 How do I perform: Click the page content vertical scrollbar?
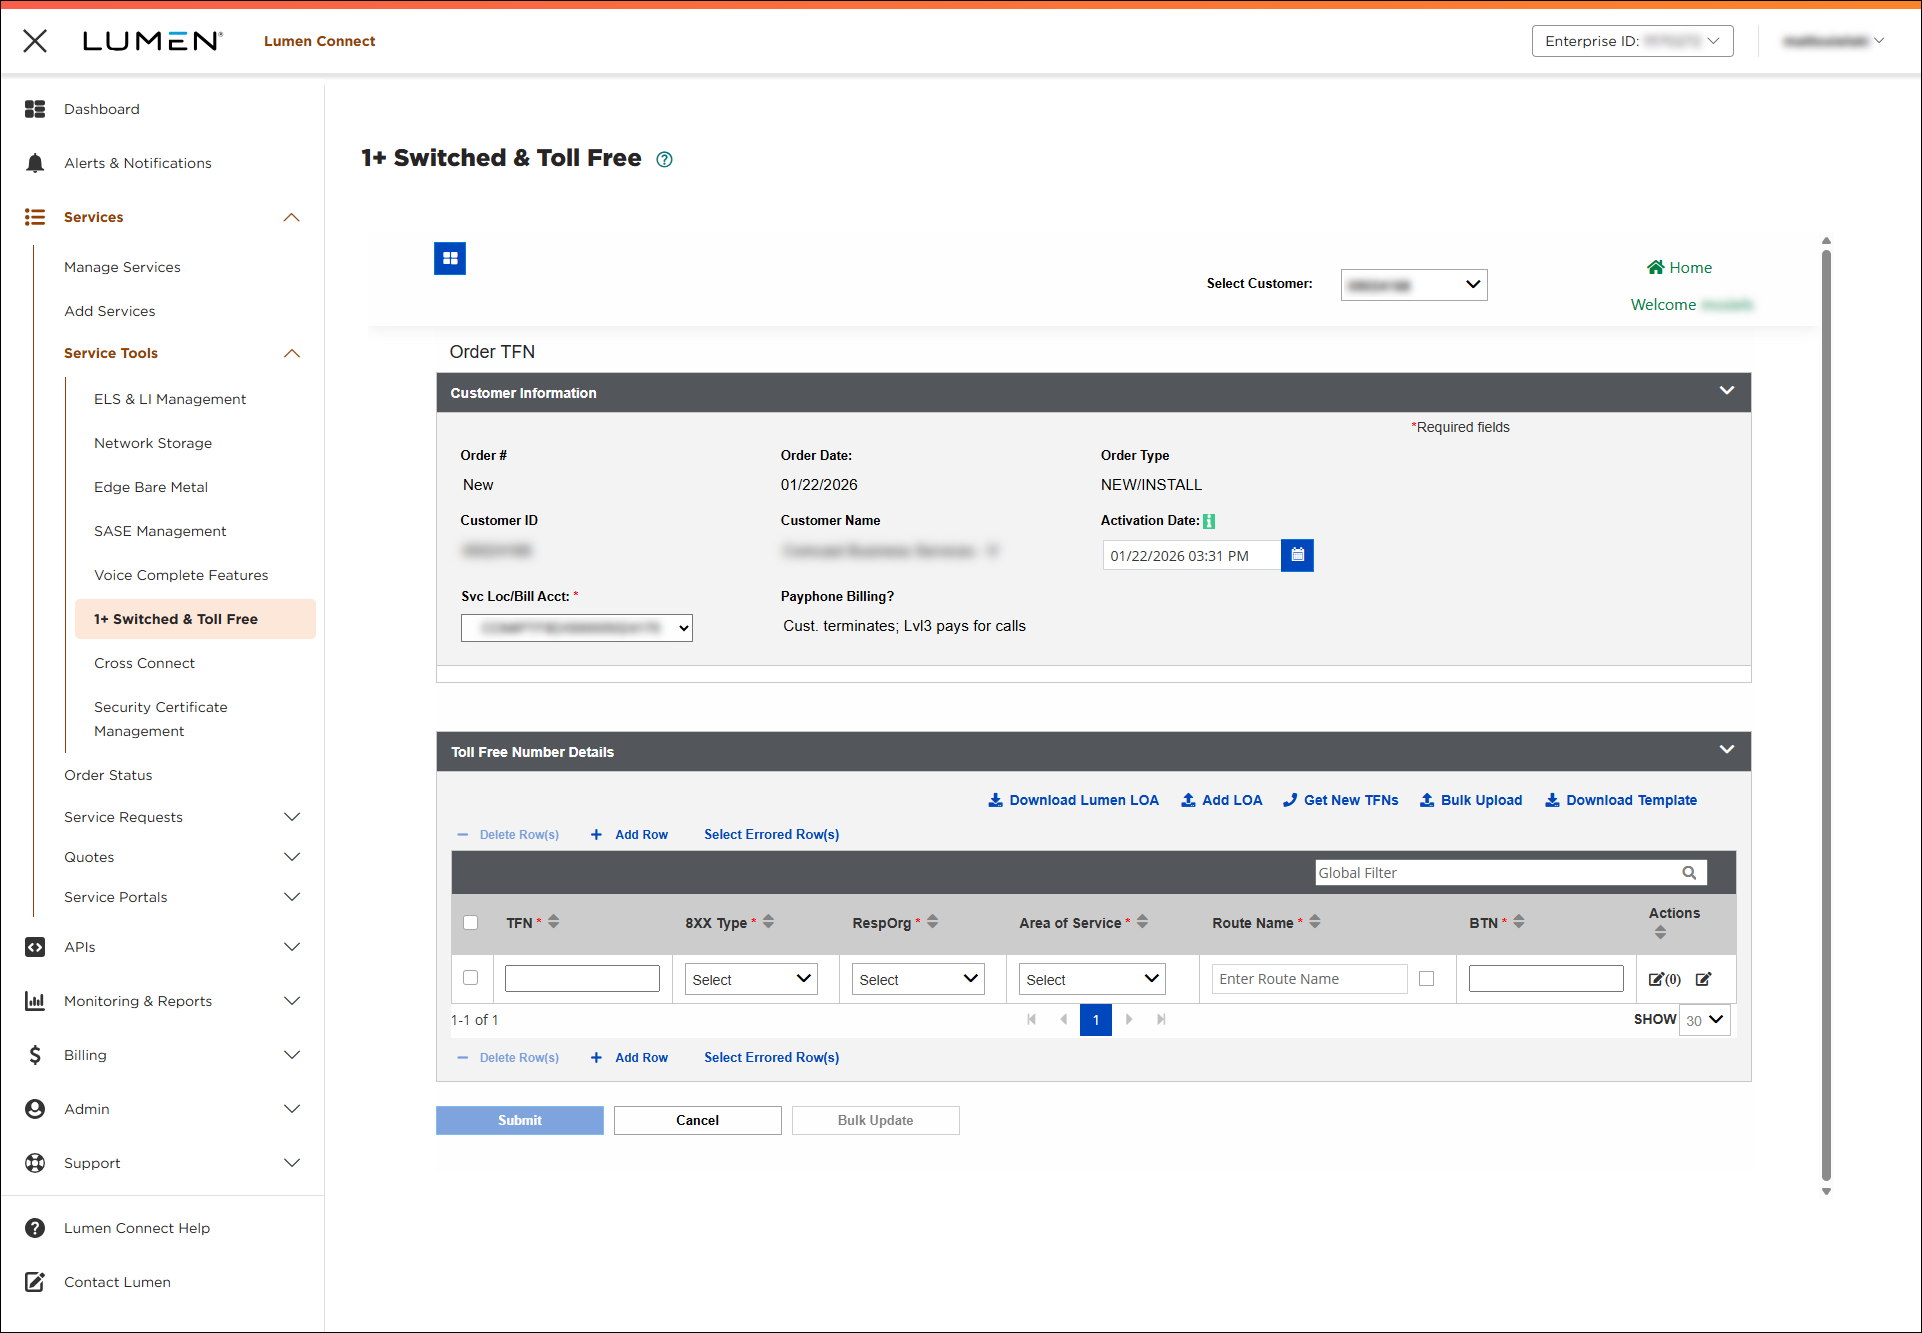tap(1826, 715)
